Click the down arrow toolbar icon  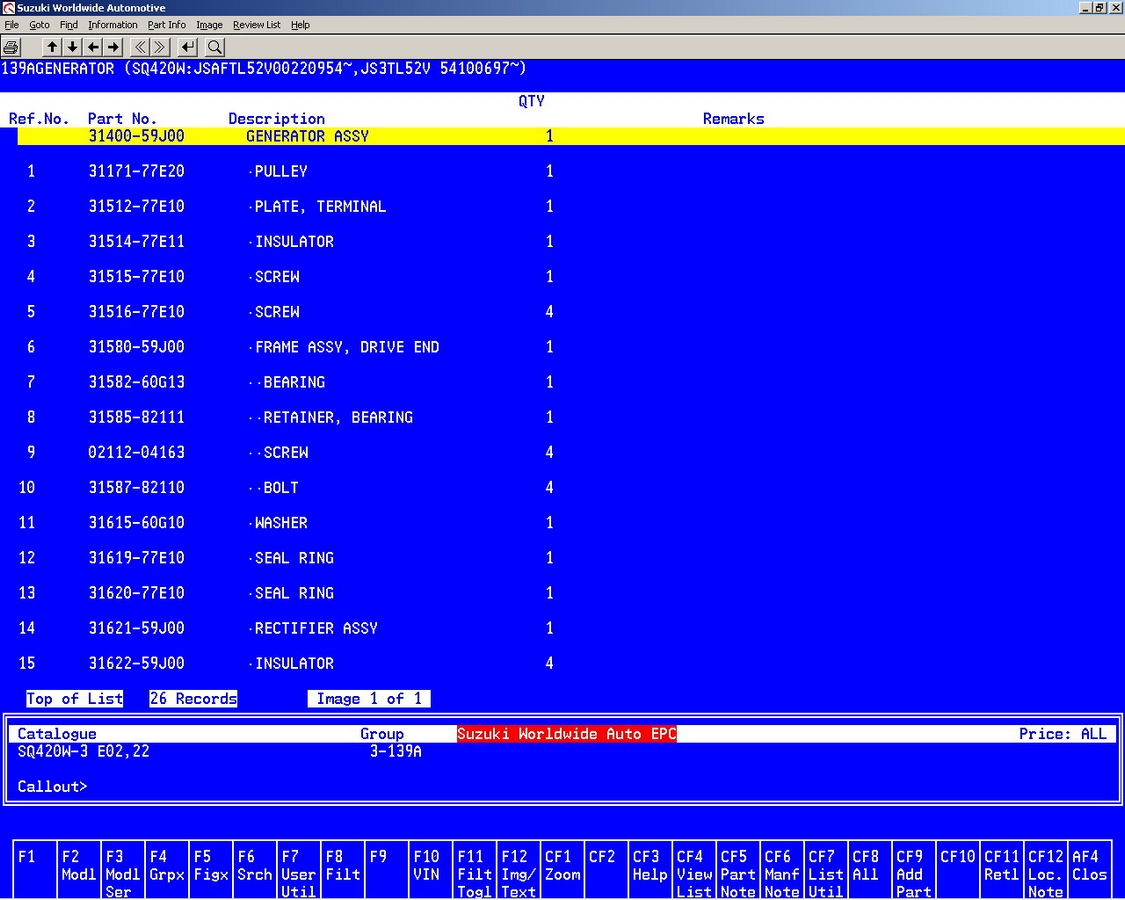pos(72,47)
